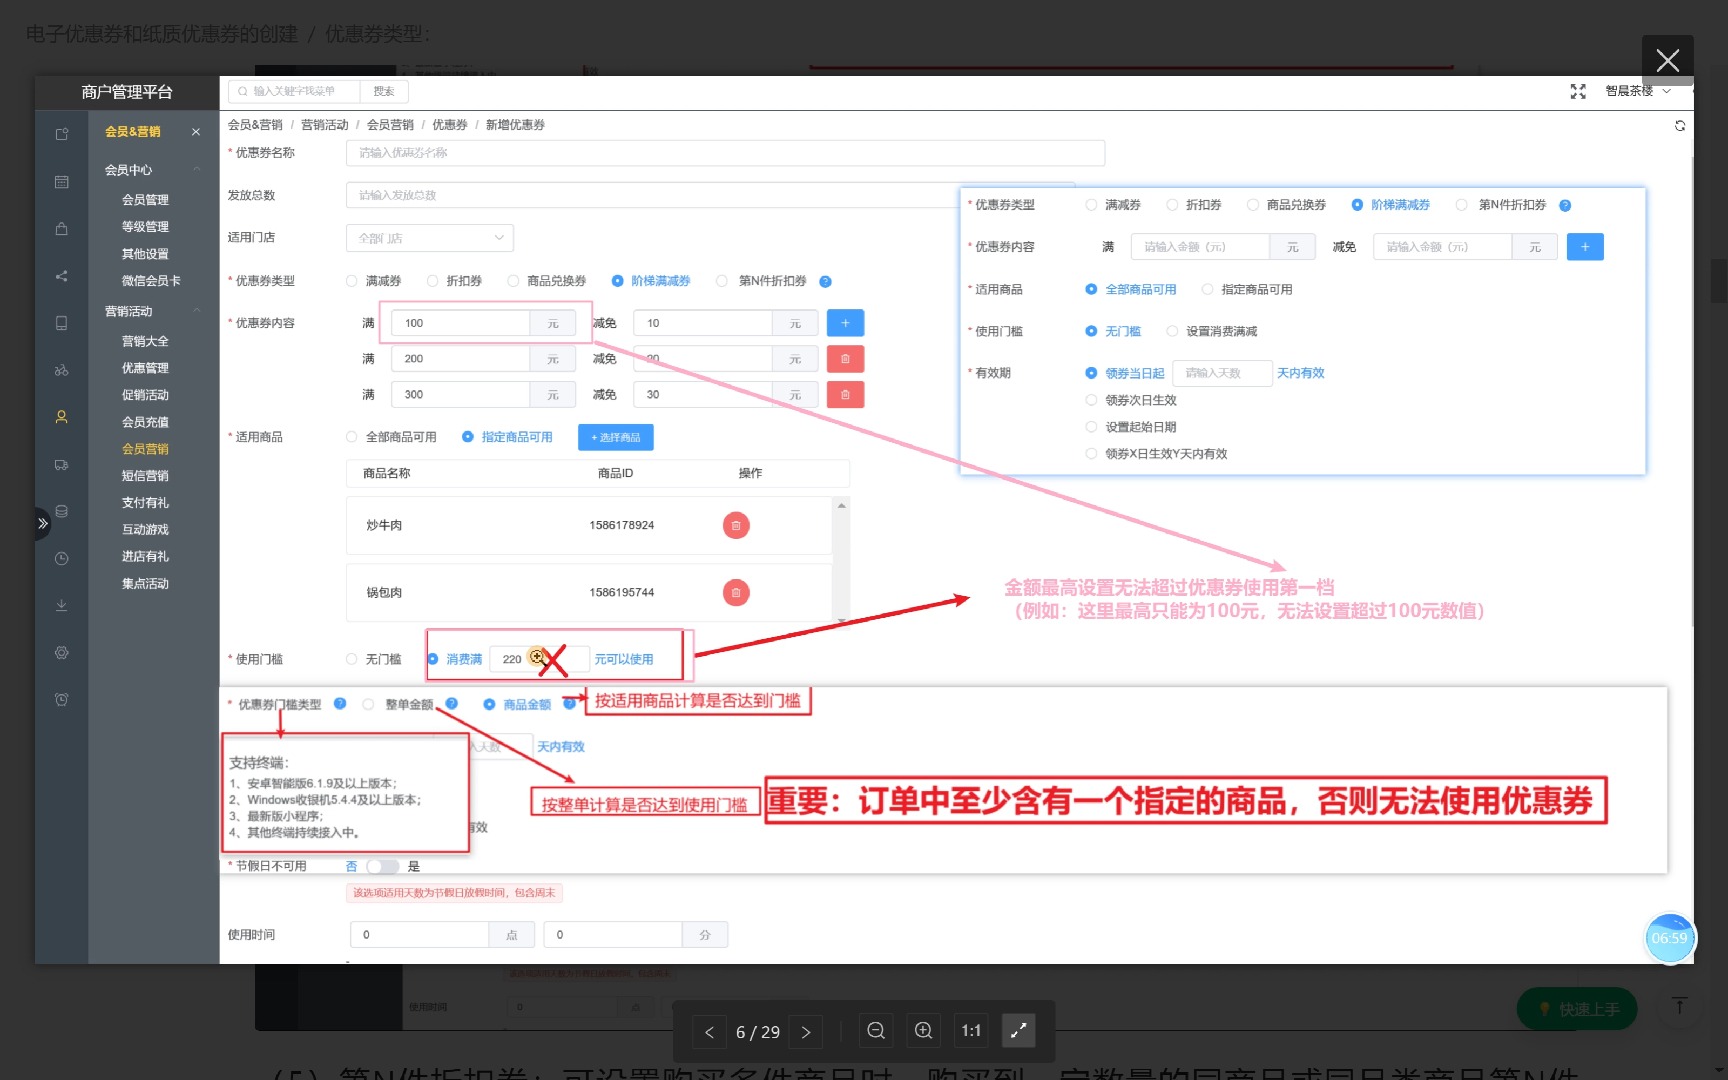The image size is (1728, 1080).
Task: Open 短信营销 in the sidebar menu
Action: [x=146, y=476]
